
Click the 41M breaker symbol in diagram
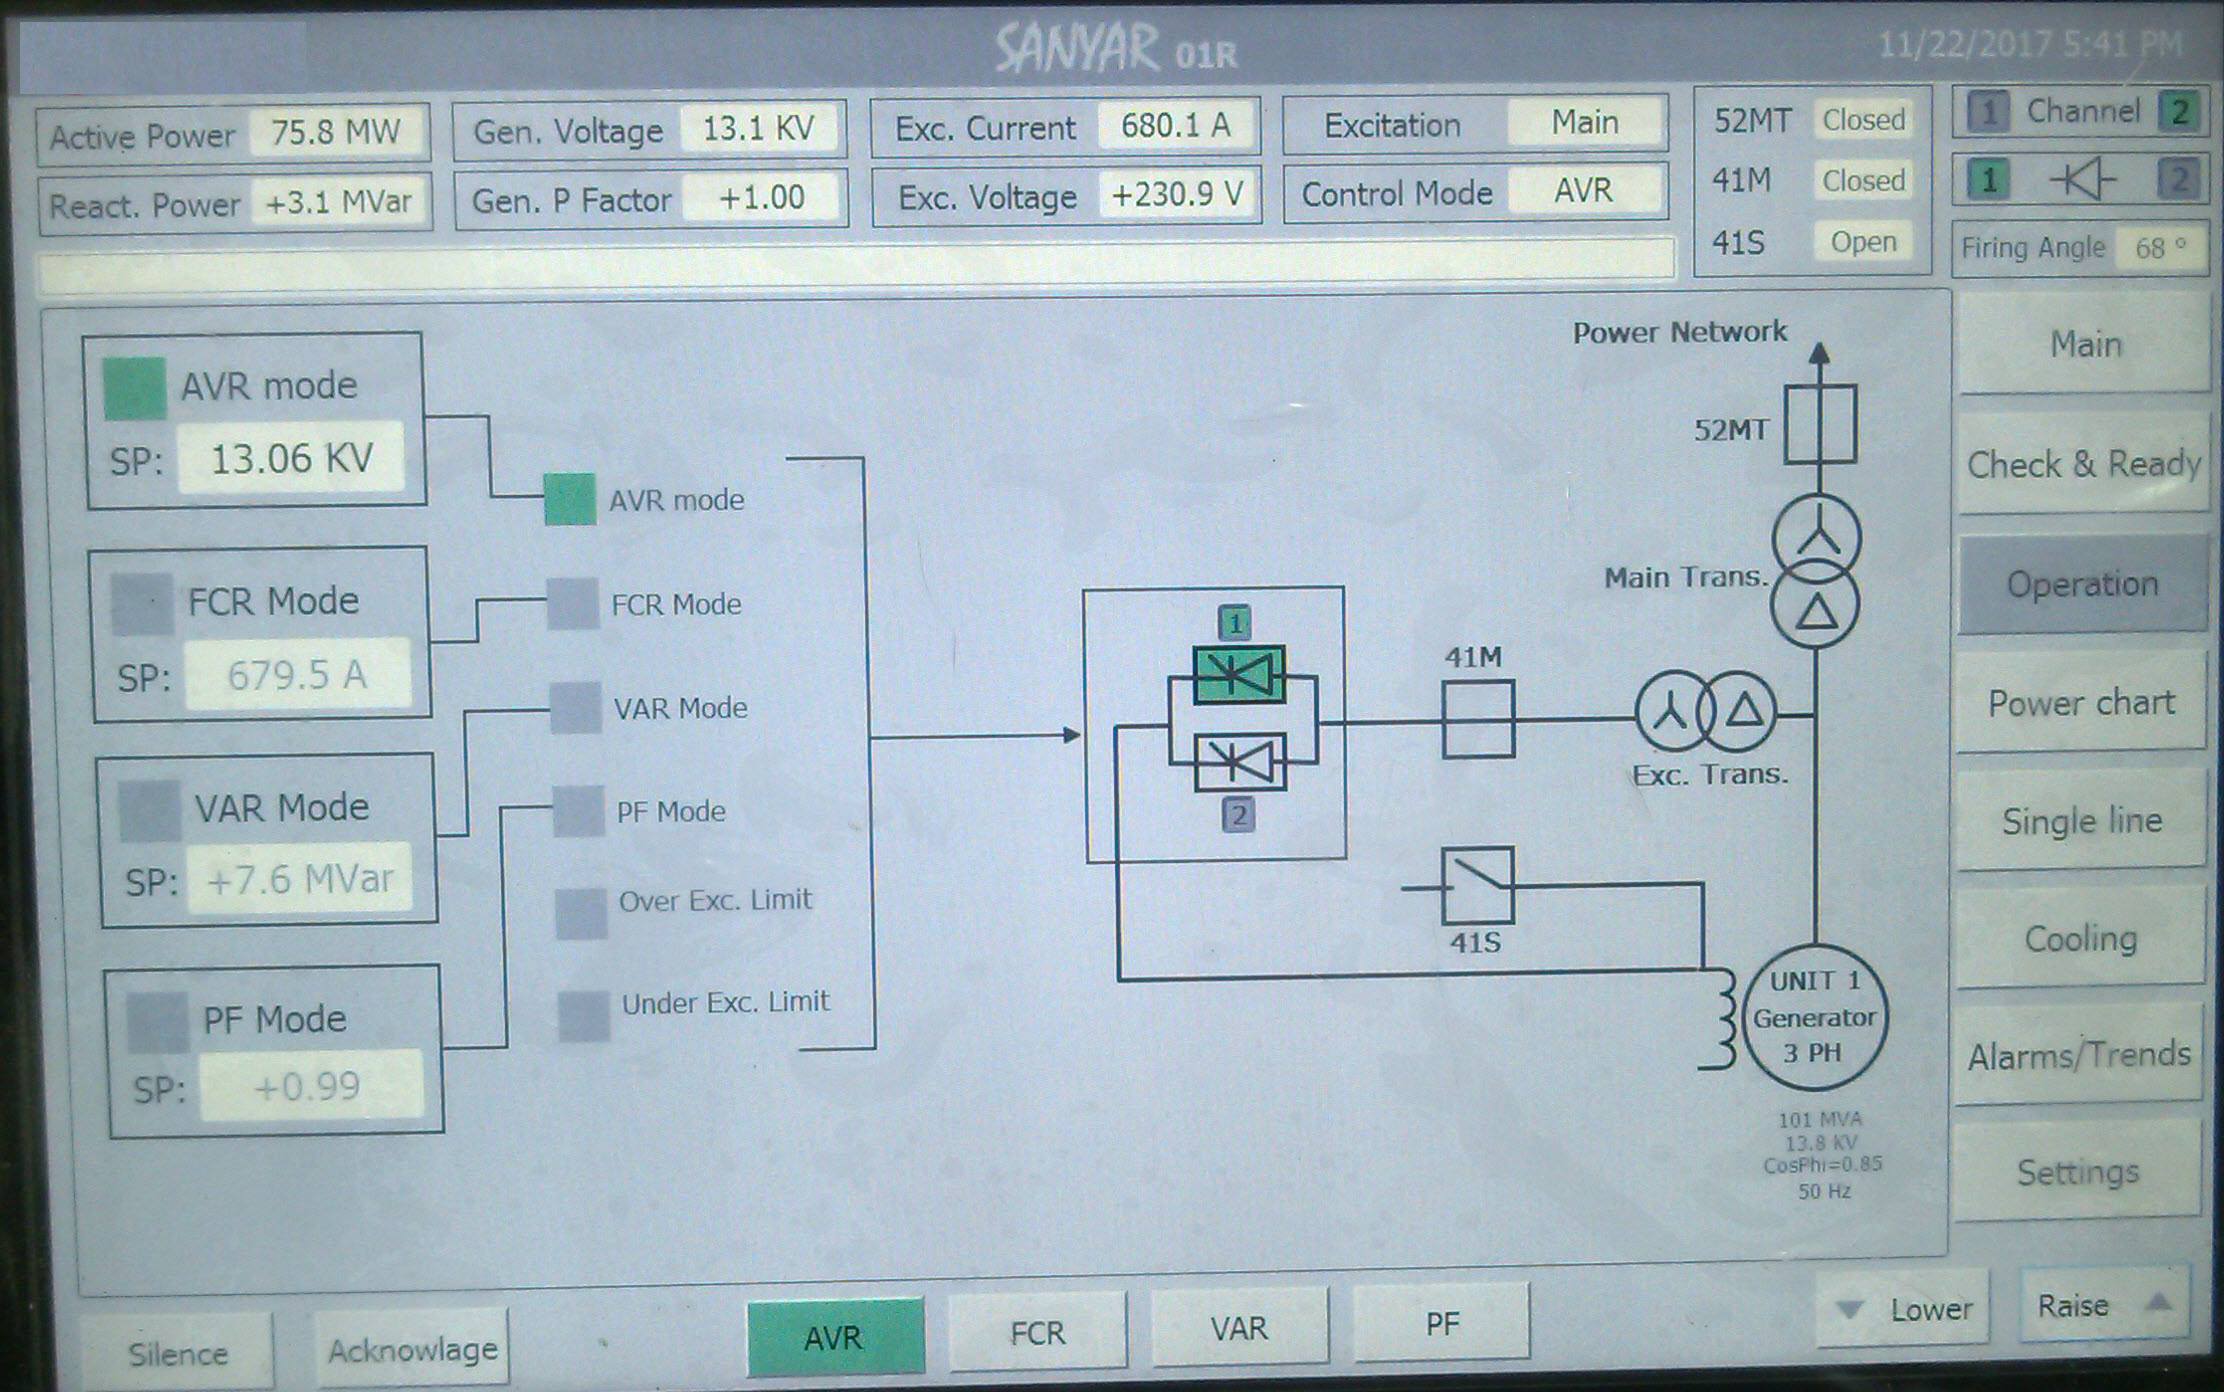coord(1478,719)
